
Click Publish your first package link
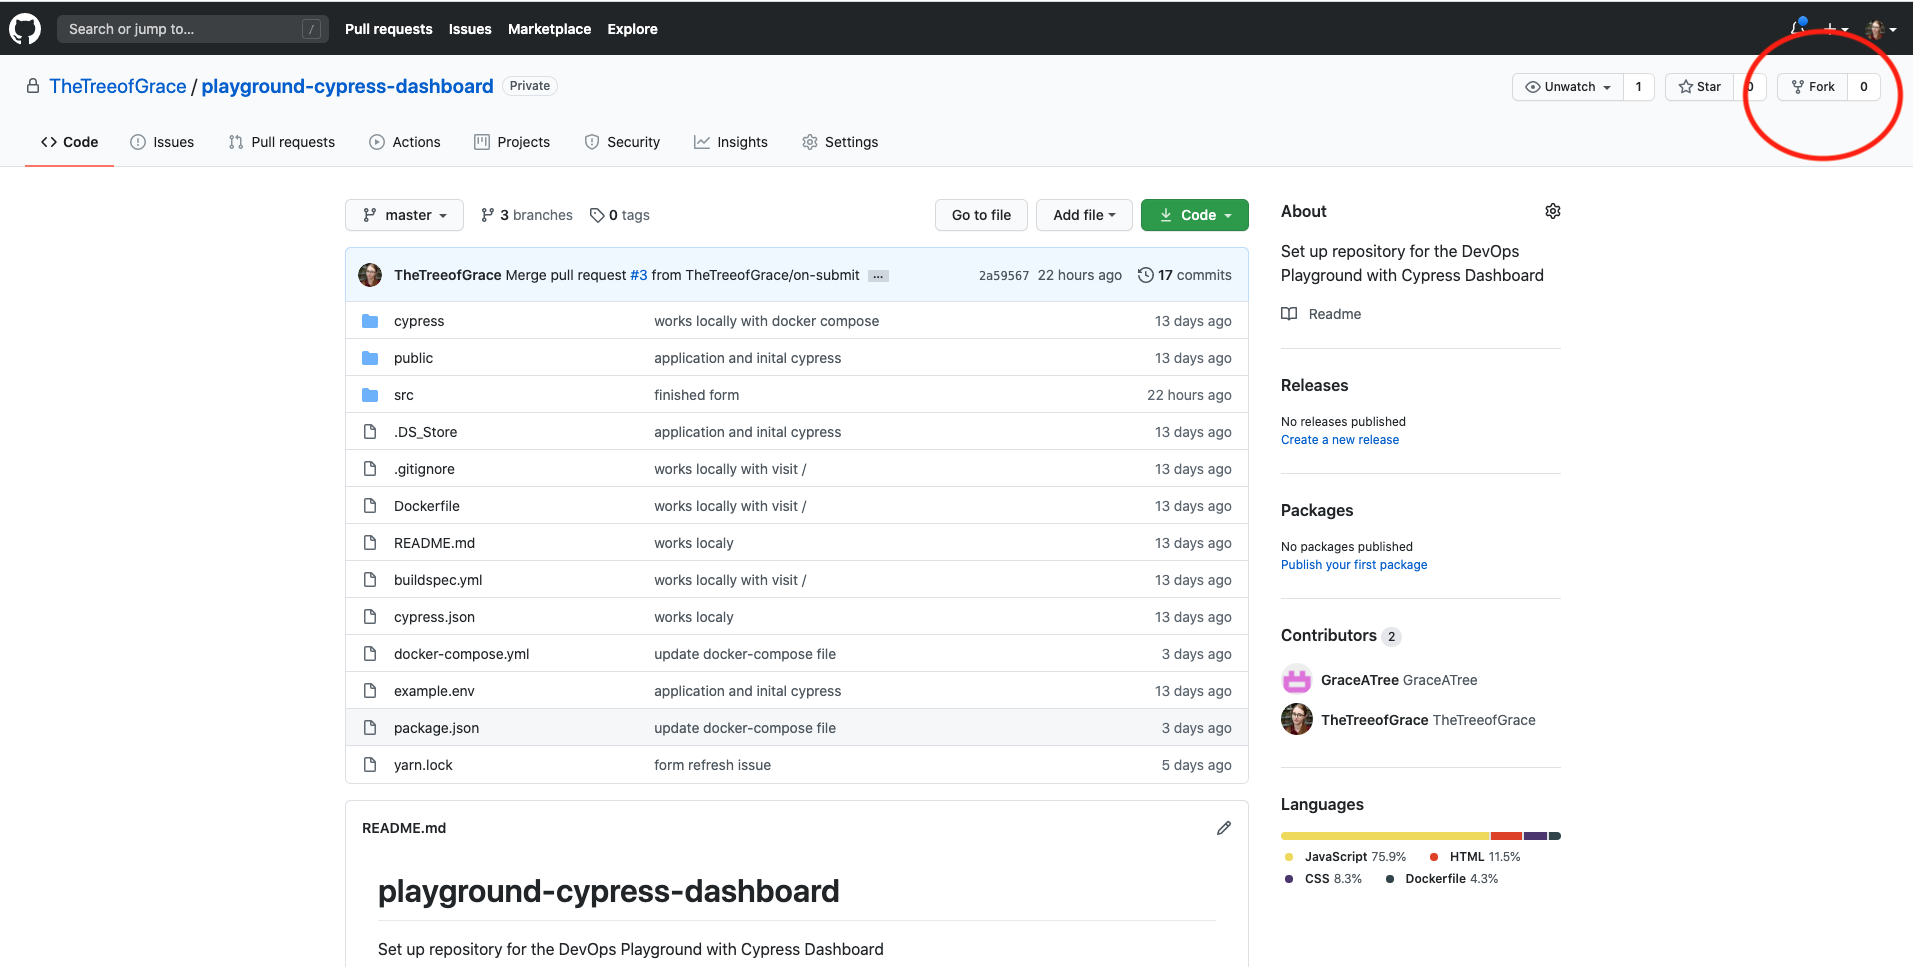coord(1354,565)
